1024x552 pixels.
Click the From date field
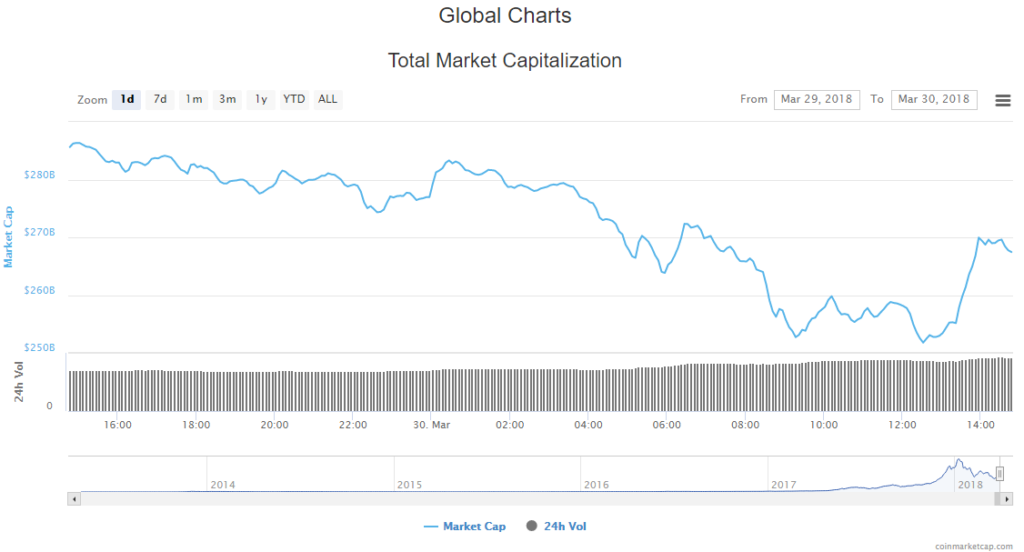coord(816,99)
